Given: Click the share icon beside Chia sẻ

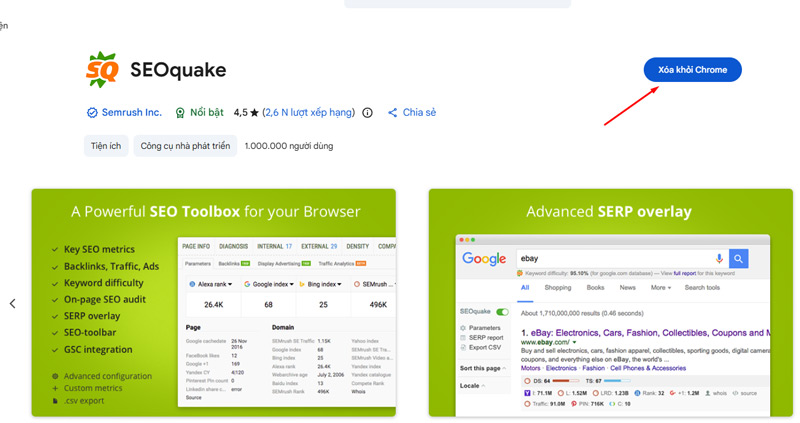Looking at the screenshot, I should pyautogui.click(x=392, y=113).
